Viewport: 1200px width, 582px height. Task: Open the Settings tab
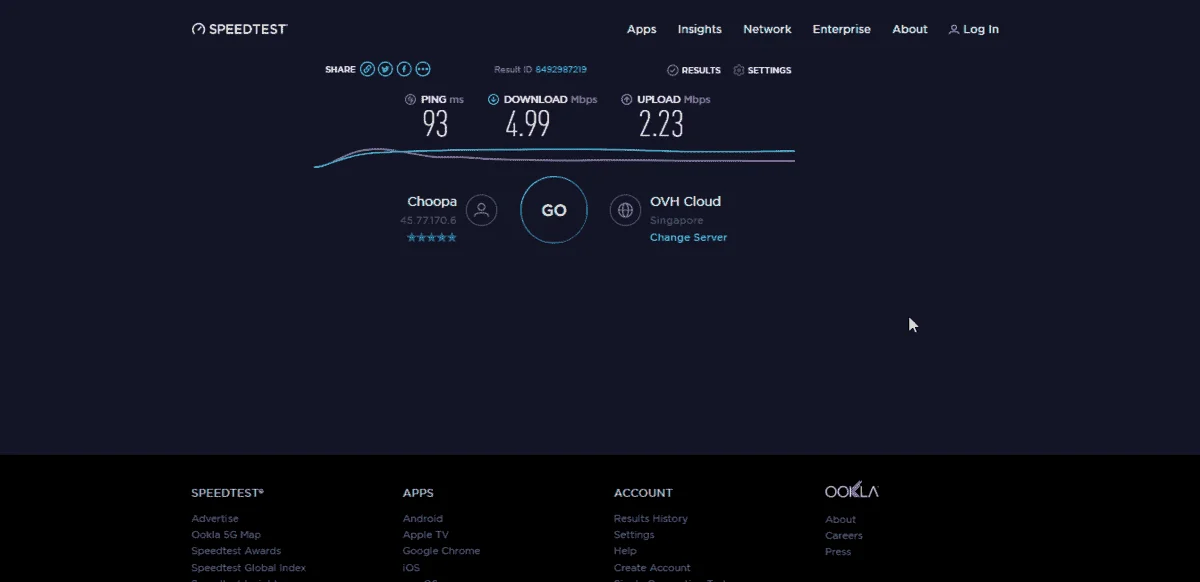(762, 70)
